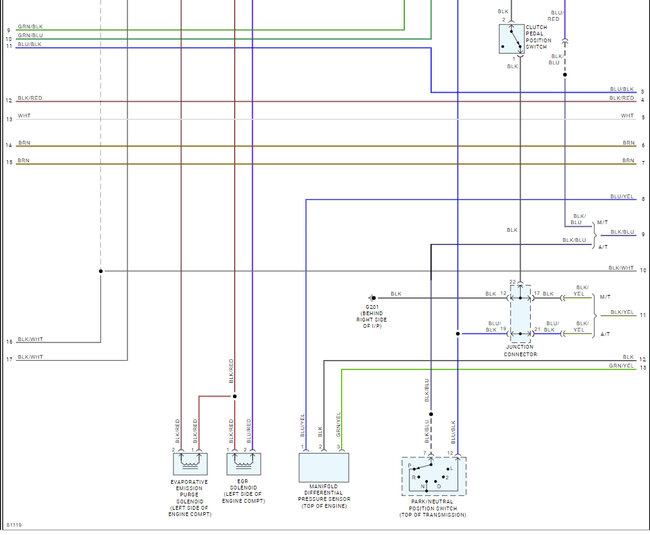Viewport: 650px width, 535px height.
Task: Click the EGR Solenoid Left Side label
Action: click(243, 491)
